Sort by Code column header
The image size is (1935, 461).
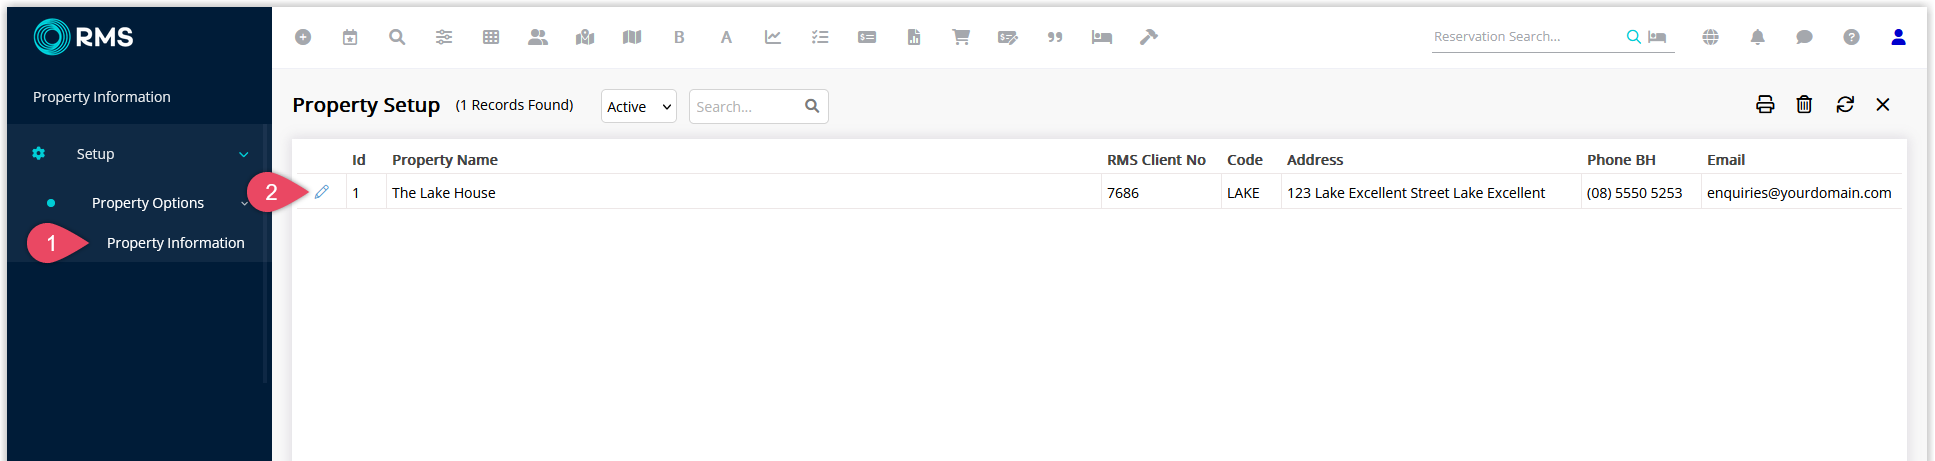[1245, 160]
